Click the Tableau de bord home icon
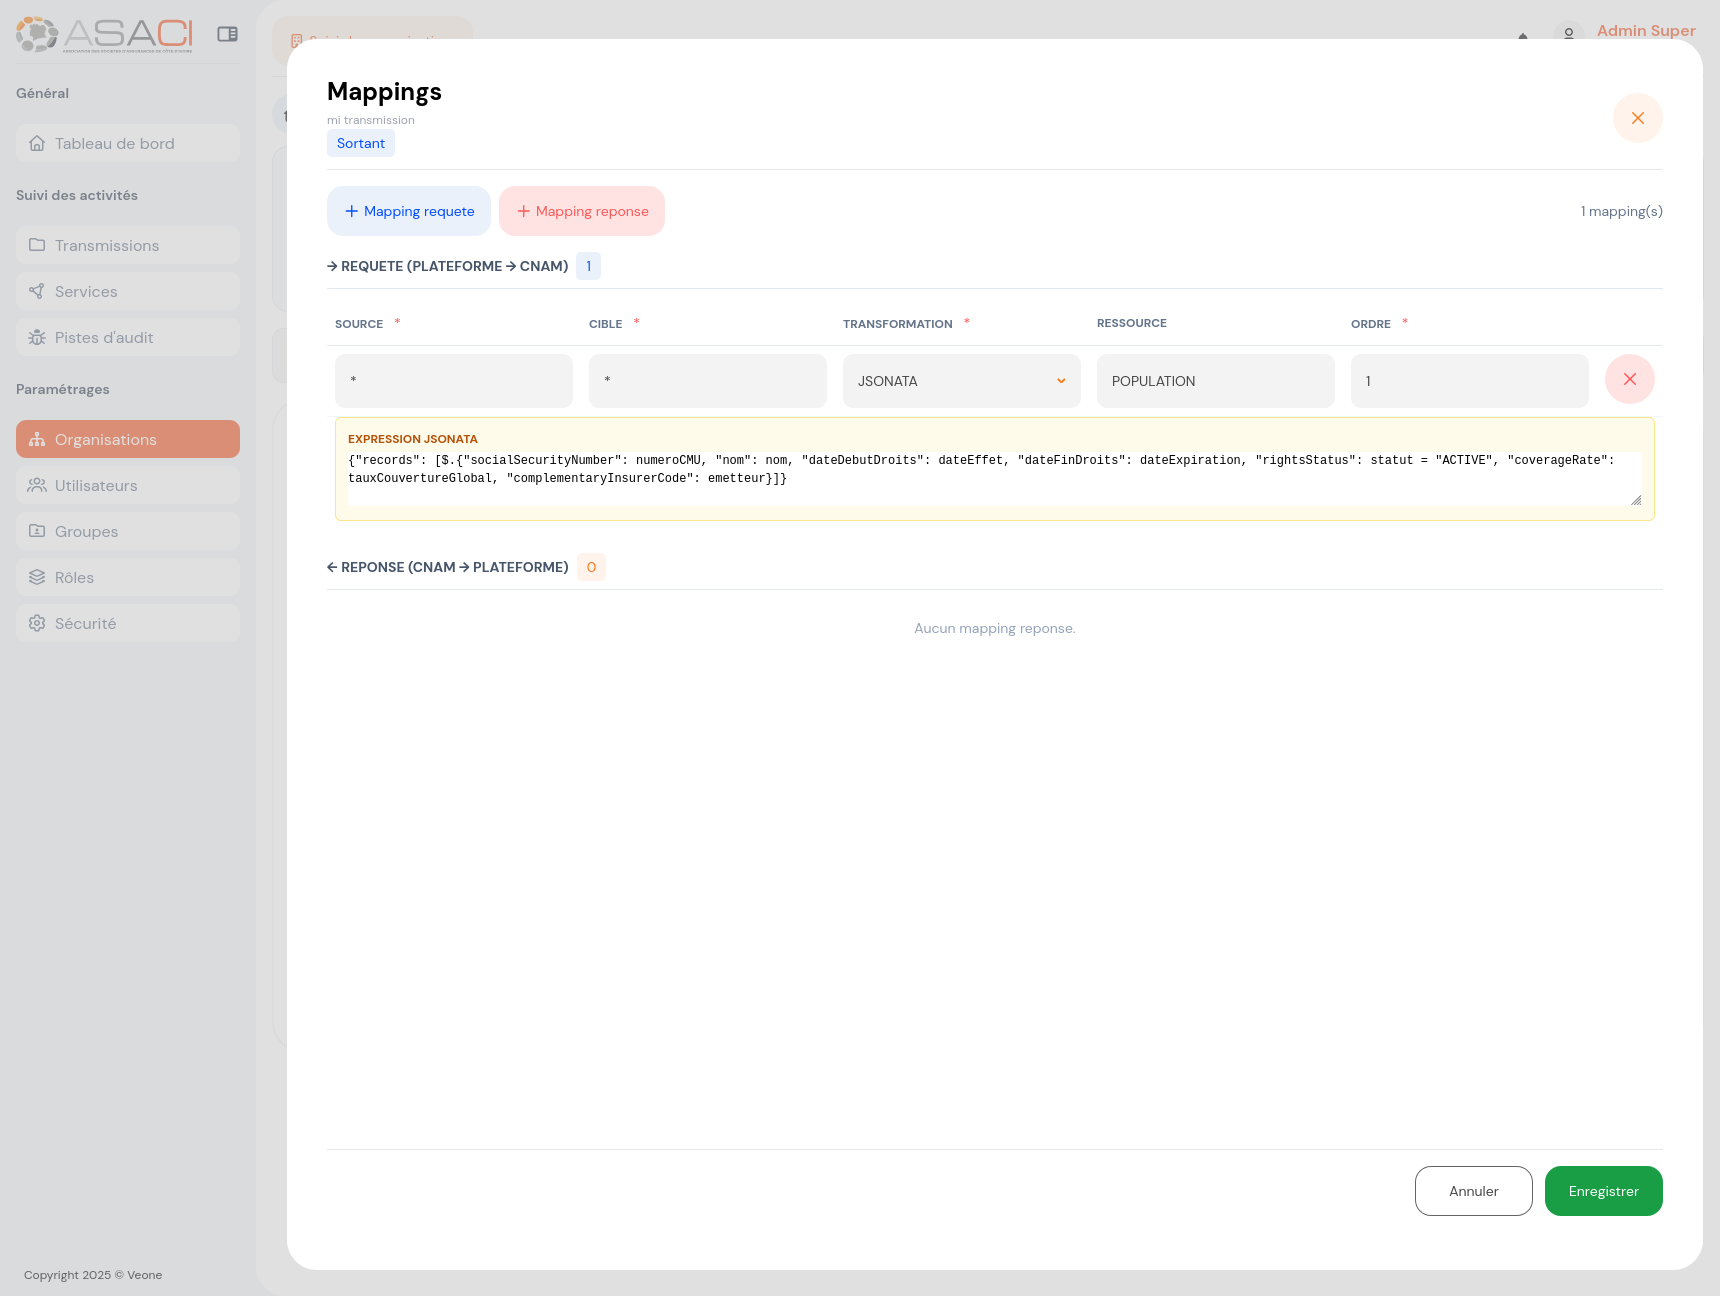The image size is (1720, 1296). coord(37,144)
